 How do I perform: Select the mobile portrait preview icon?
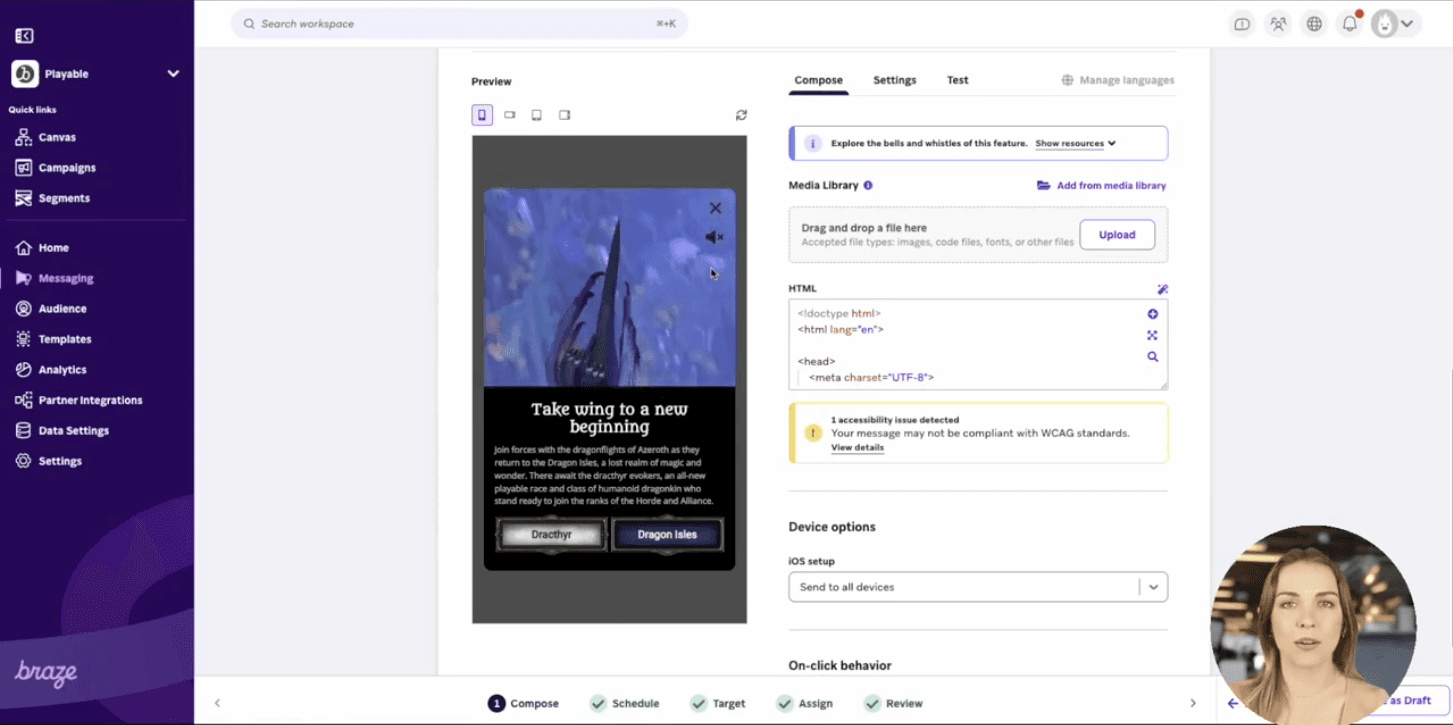(x=482, y=115)
